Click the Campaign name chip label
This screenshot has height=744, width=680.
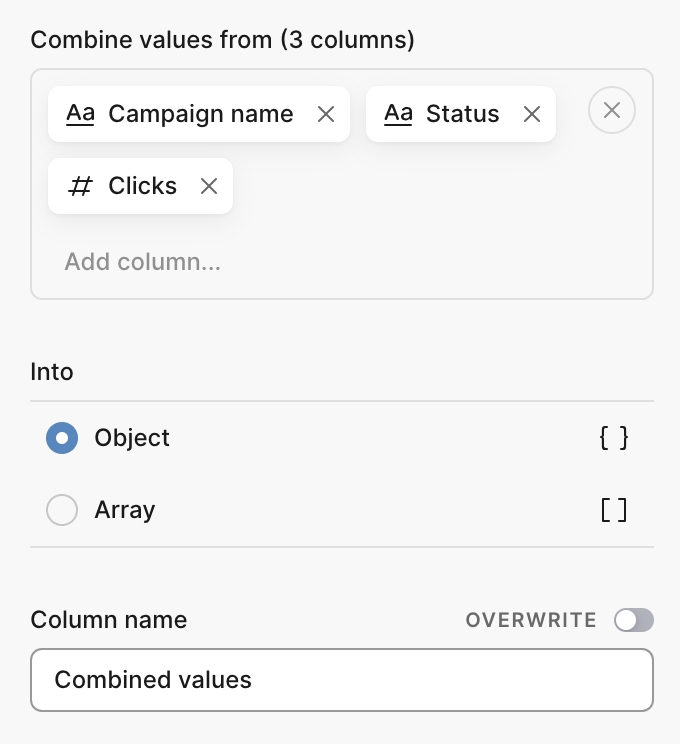(x=200, y=114)
